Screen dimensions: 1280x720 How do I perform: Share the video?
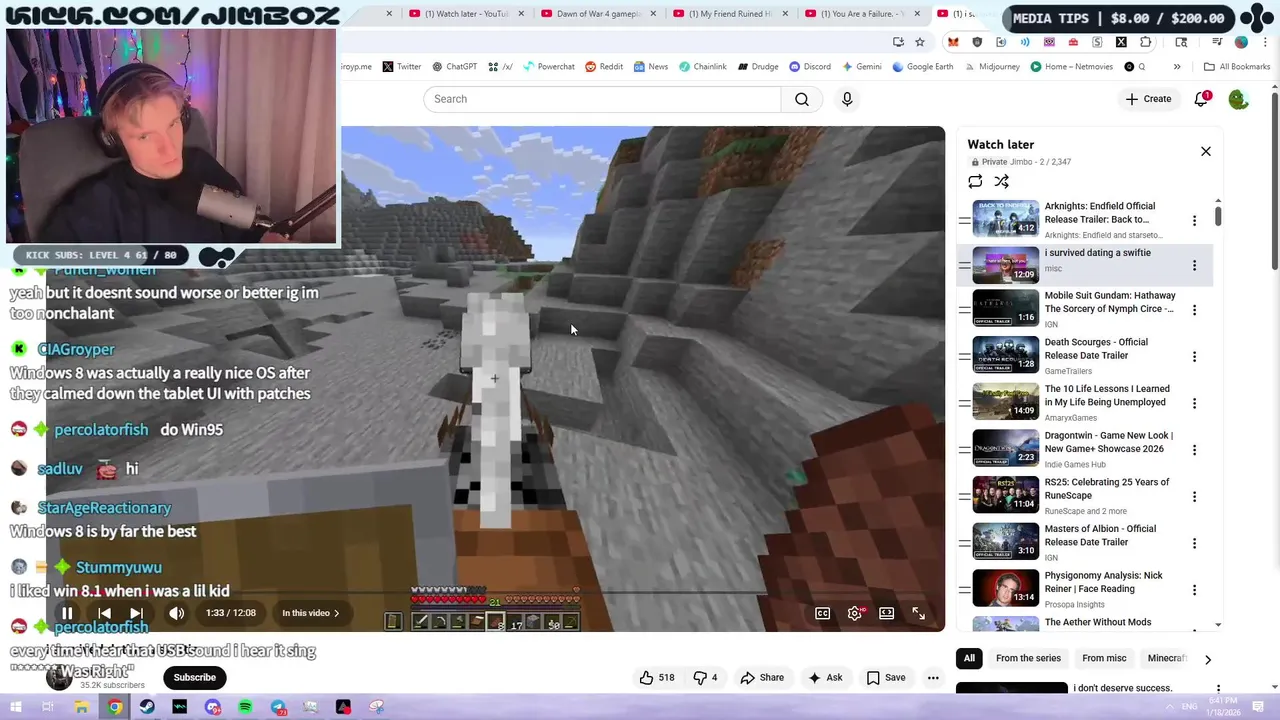pyautogui.click(x=762, y=678)
